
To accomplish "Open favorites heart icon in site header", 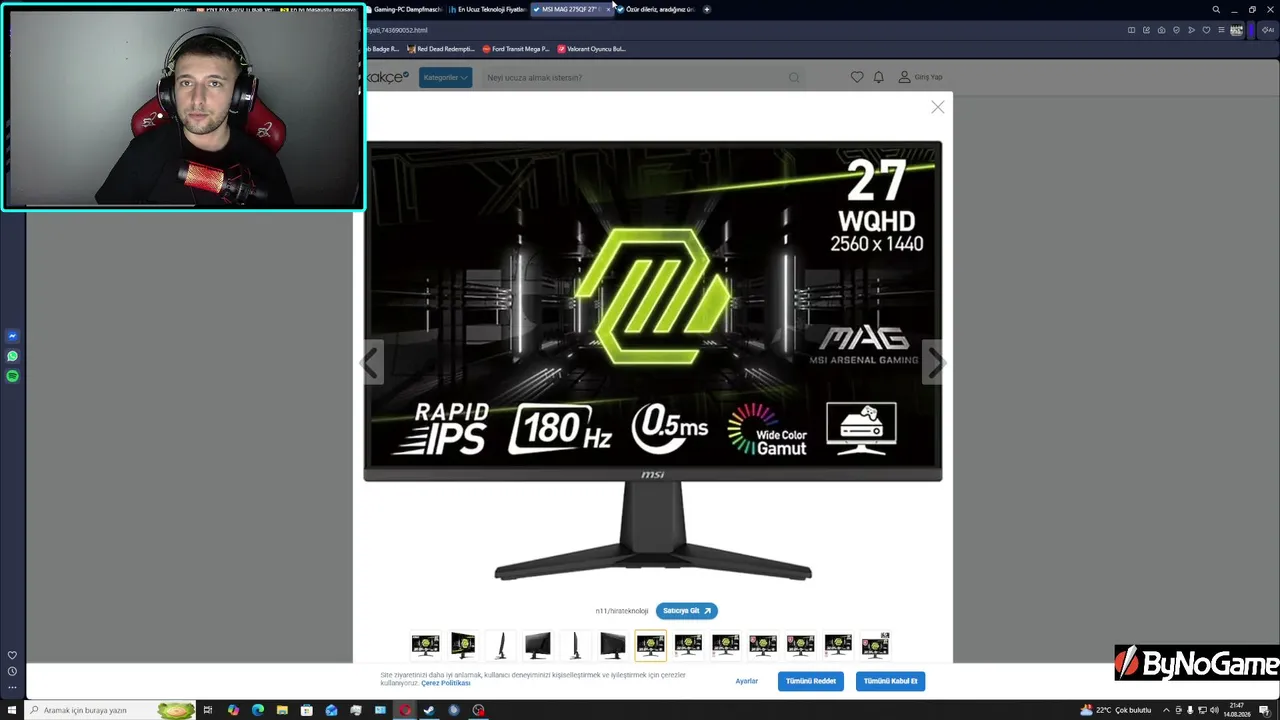I will pos(857,77).
